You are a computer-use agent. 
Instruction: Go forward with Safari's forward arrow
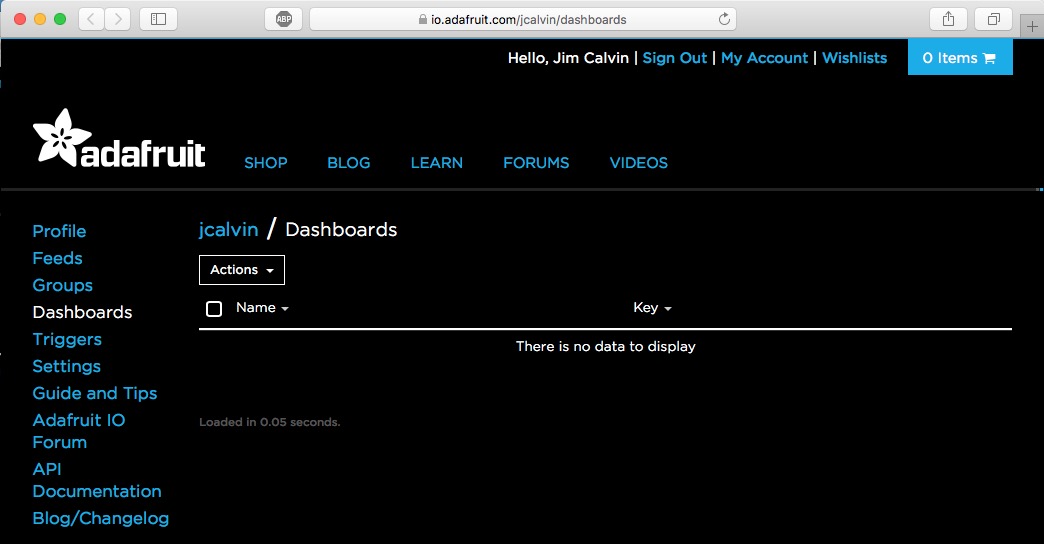[x=118, y=19]
